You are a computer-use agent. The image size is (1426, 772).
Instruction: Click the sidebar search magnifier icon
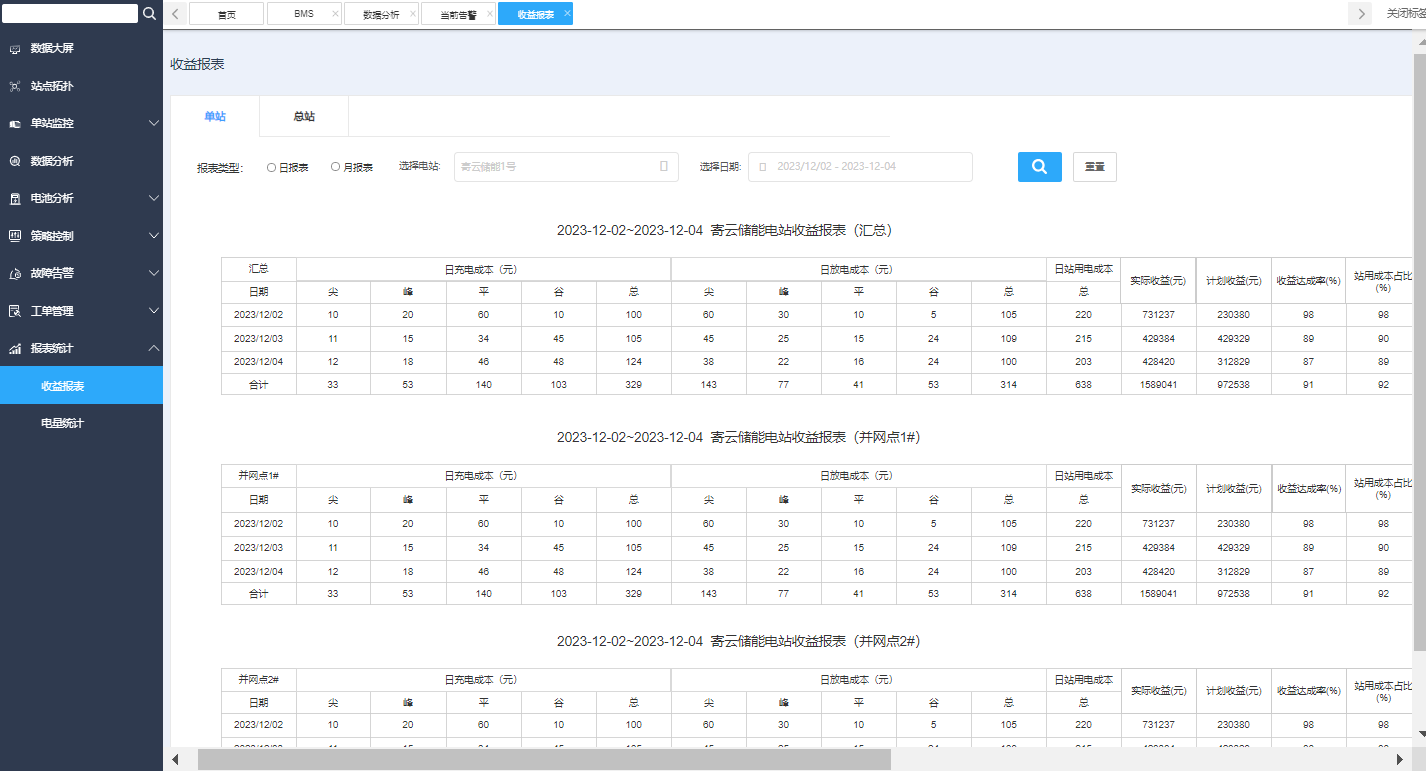click(149, 13)
